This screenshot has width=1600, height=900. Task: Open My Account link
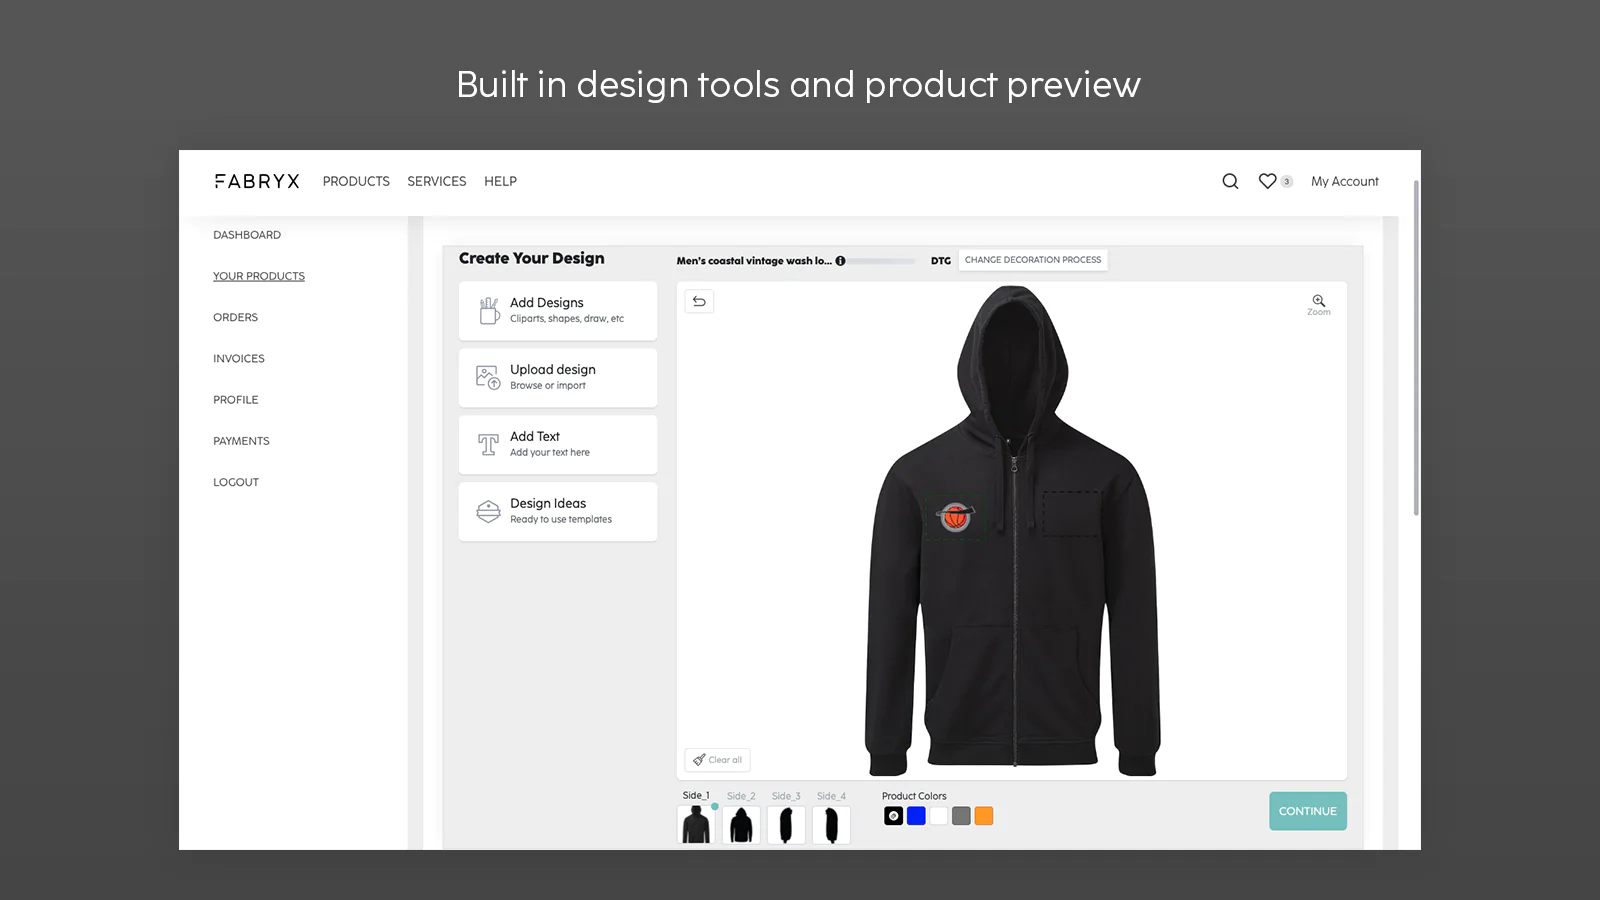1344,181
